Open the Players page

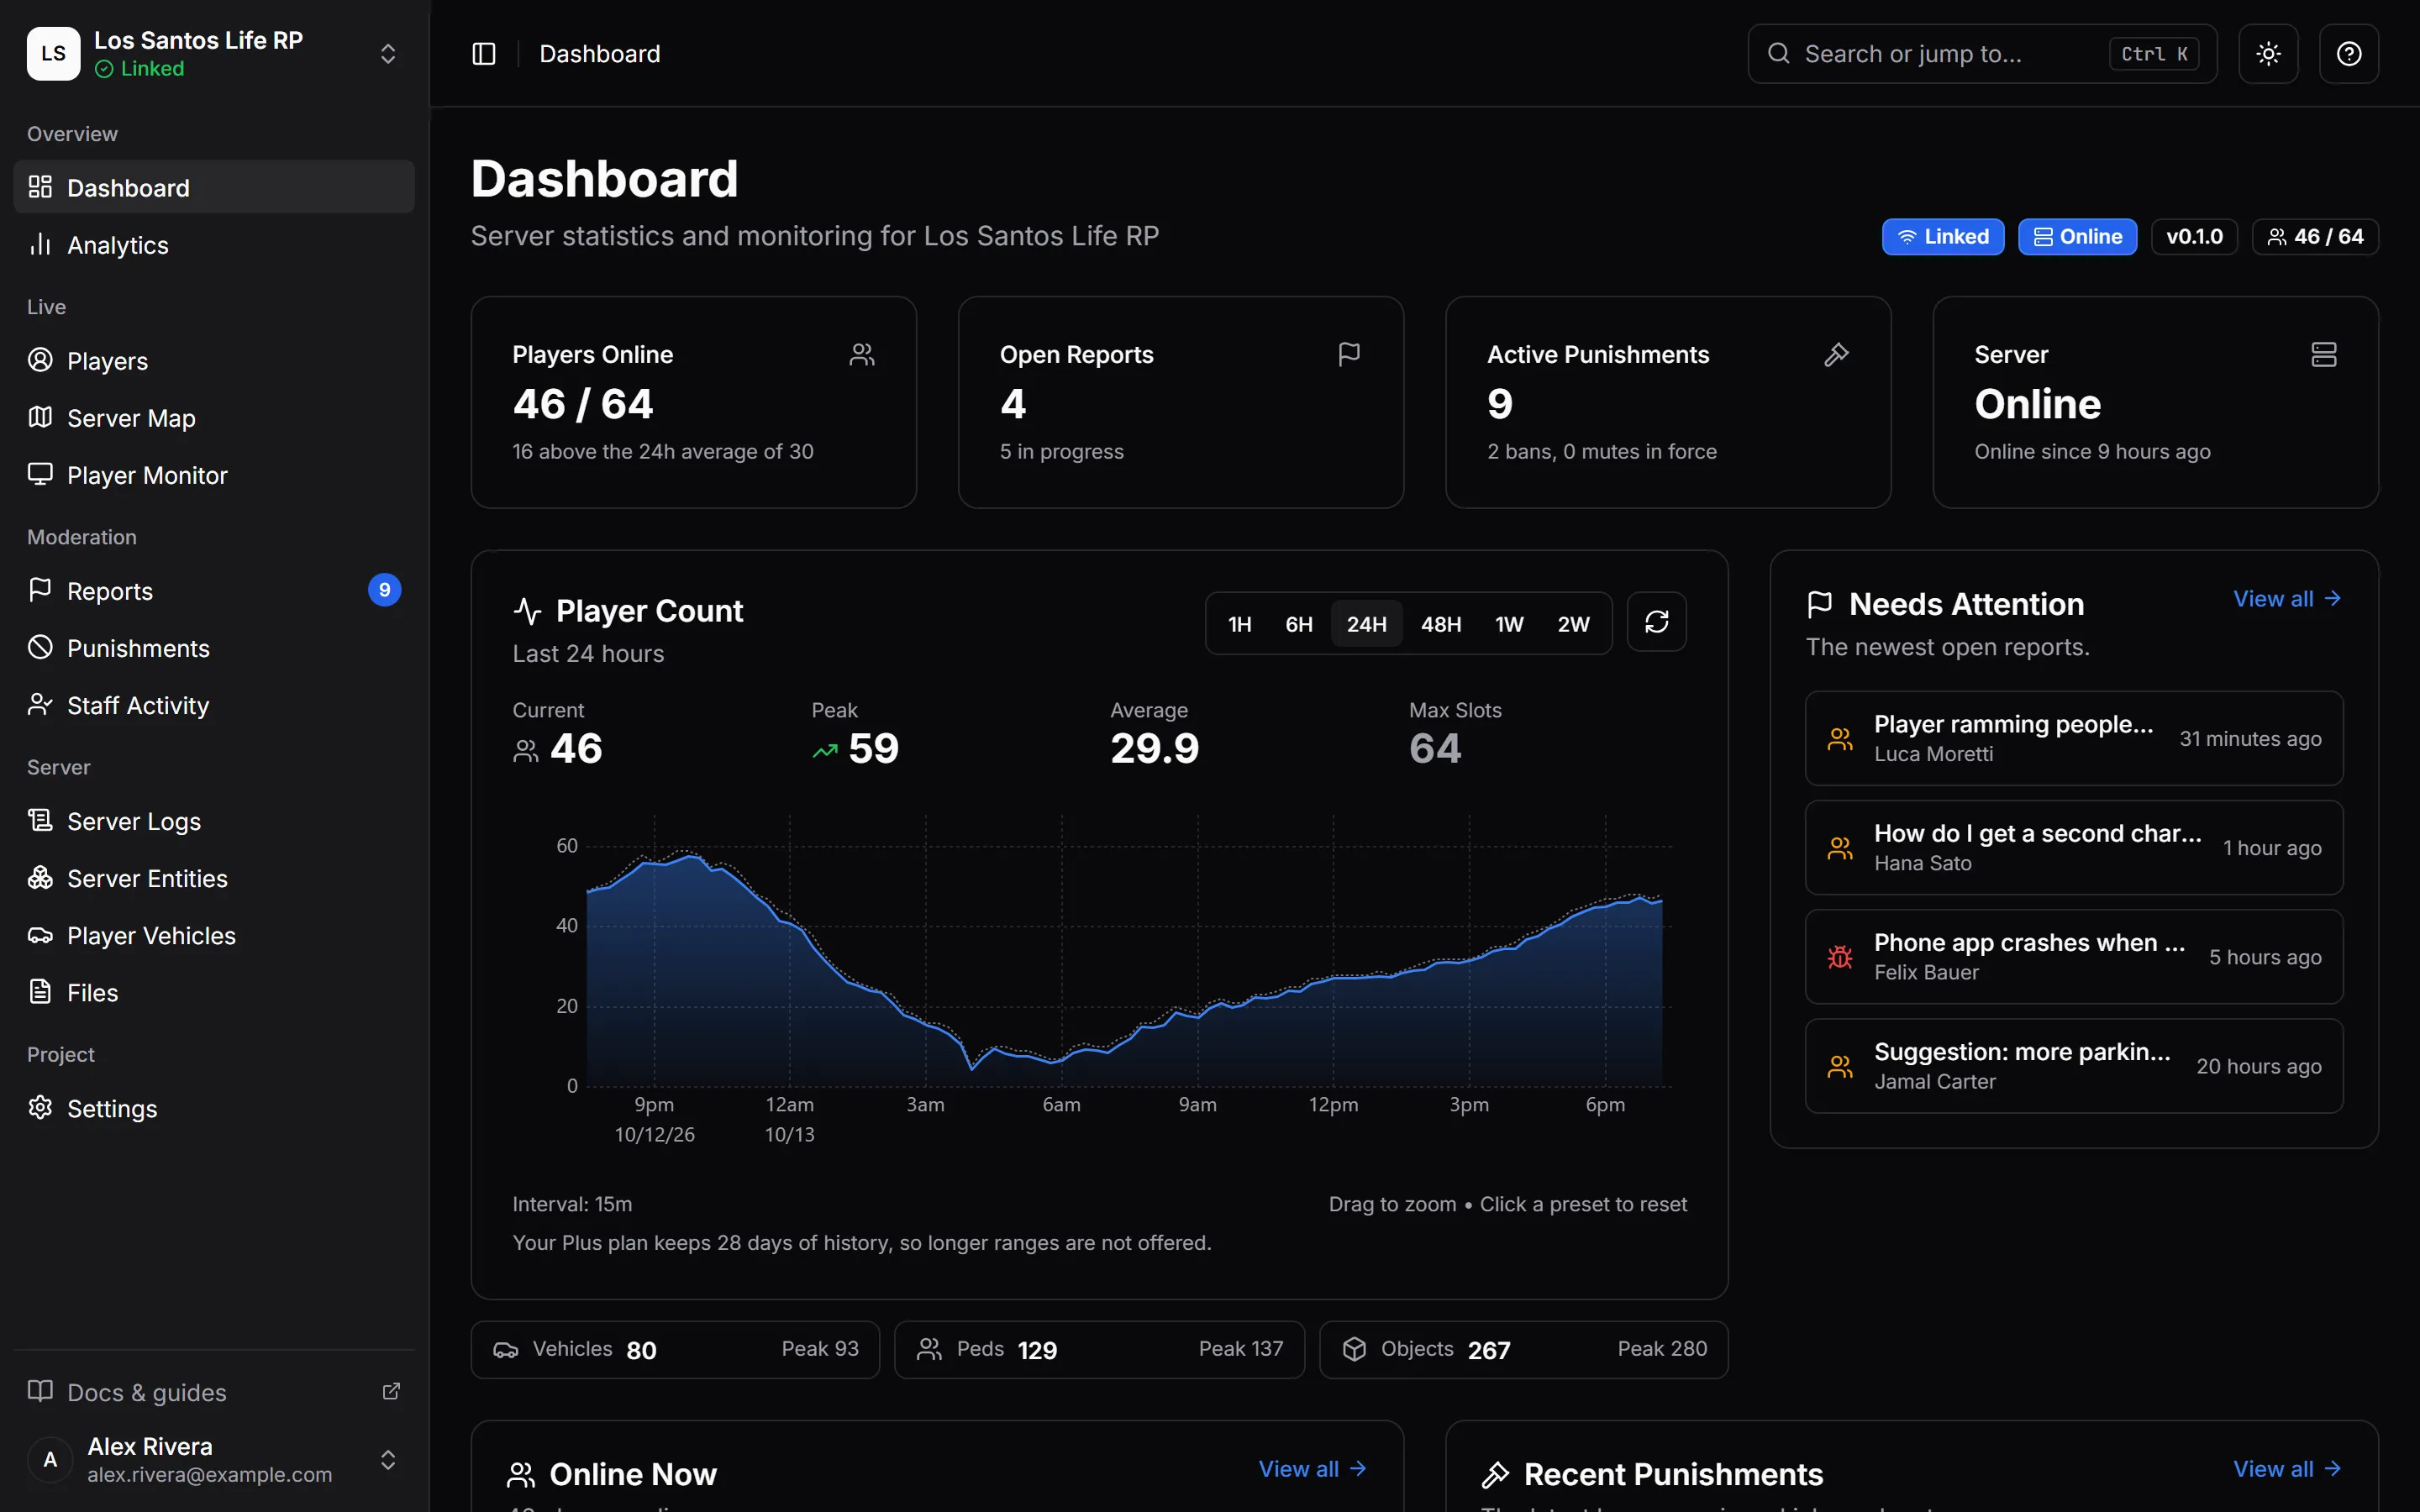tap(214, 361)
